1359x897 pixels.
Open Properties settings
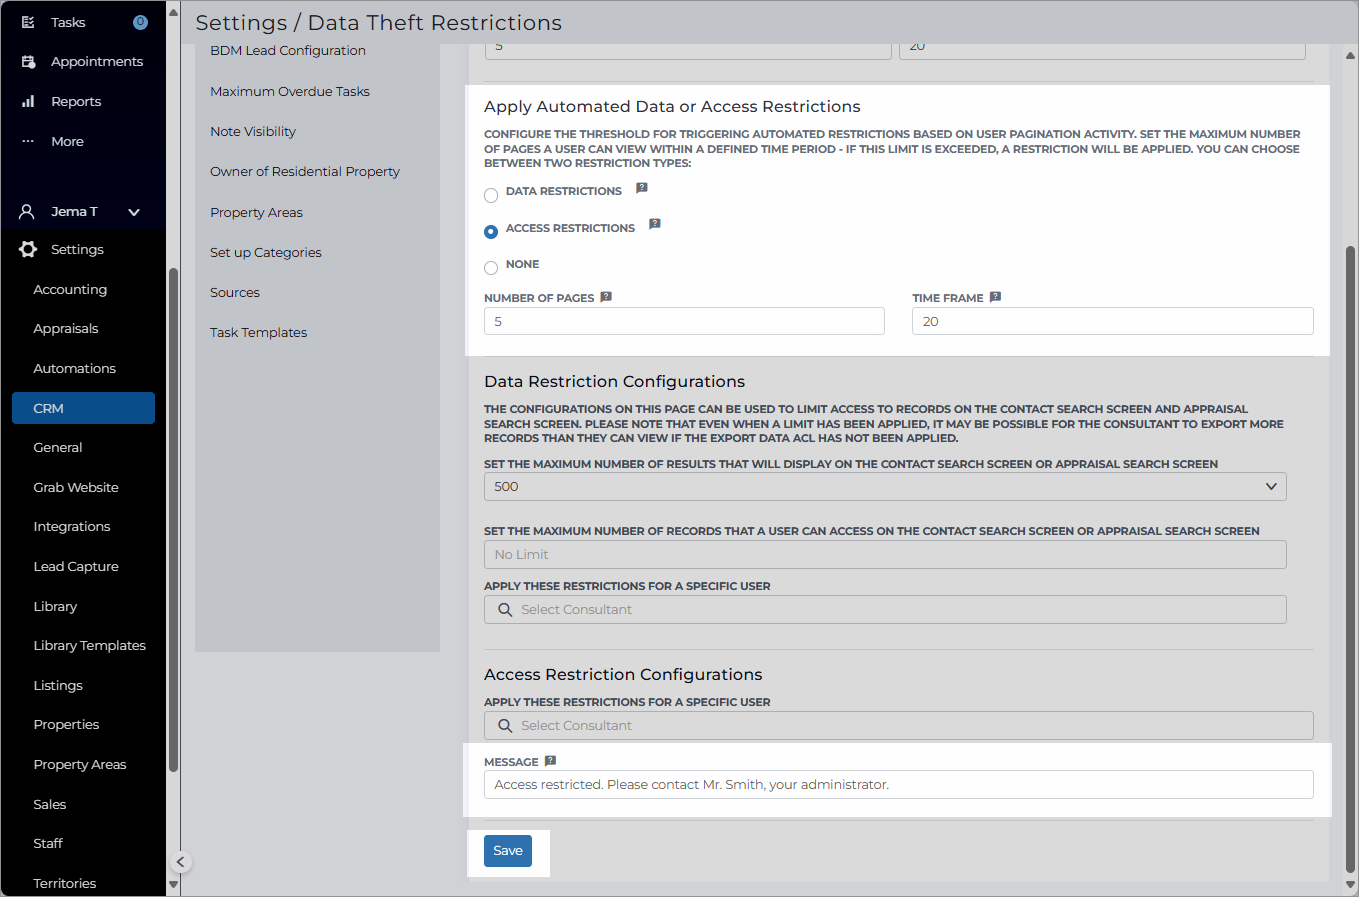(x=66, y=725)
